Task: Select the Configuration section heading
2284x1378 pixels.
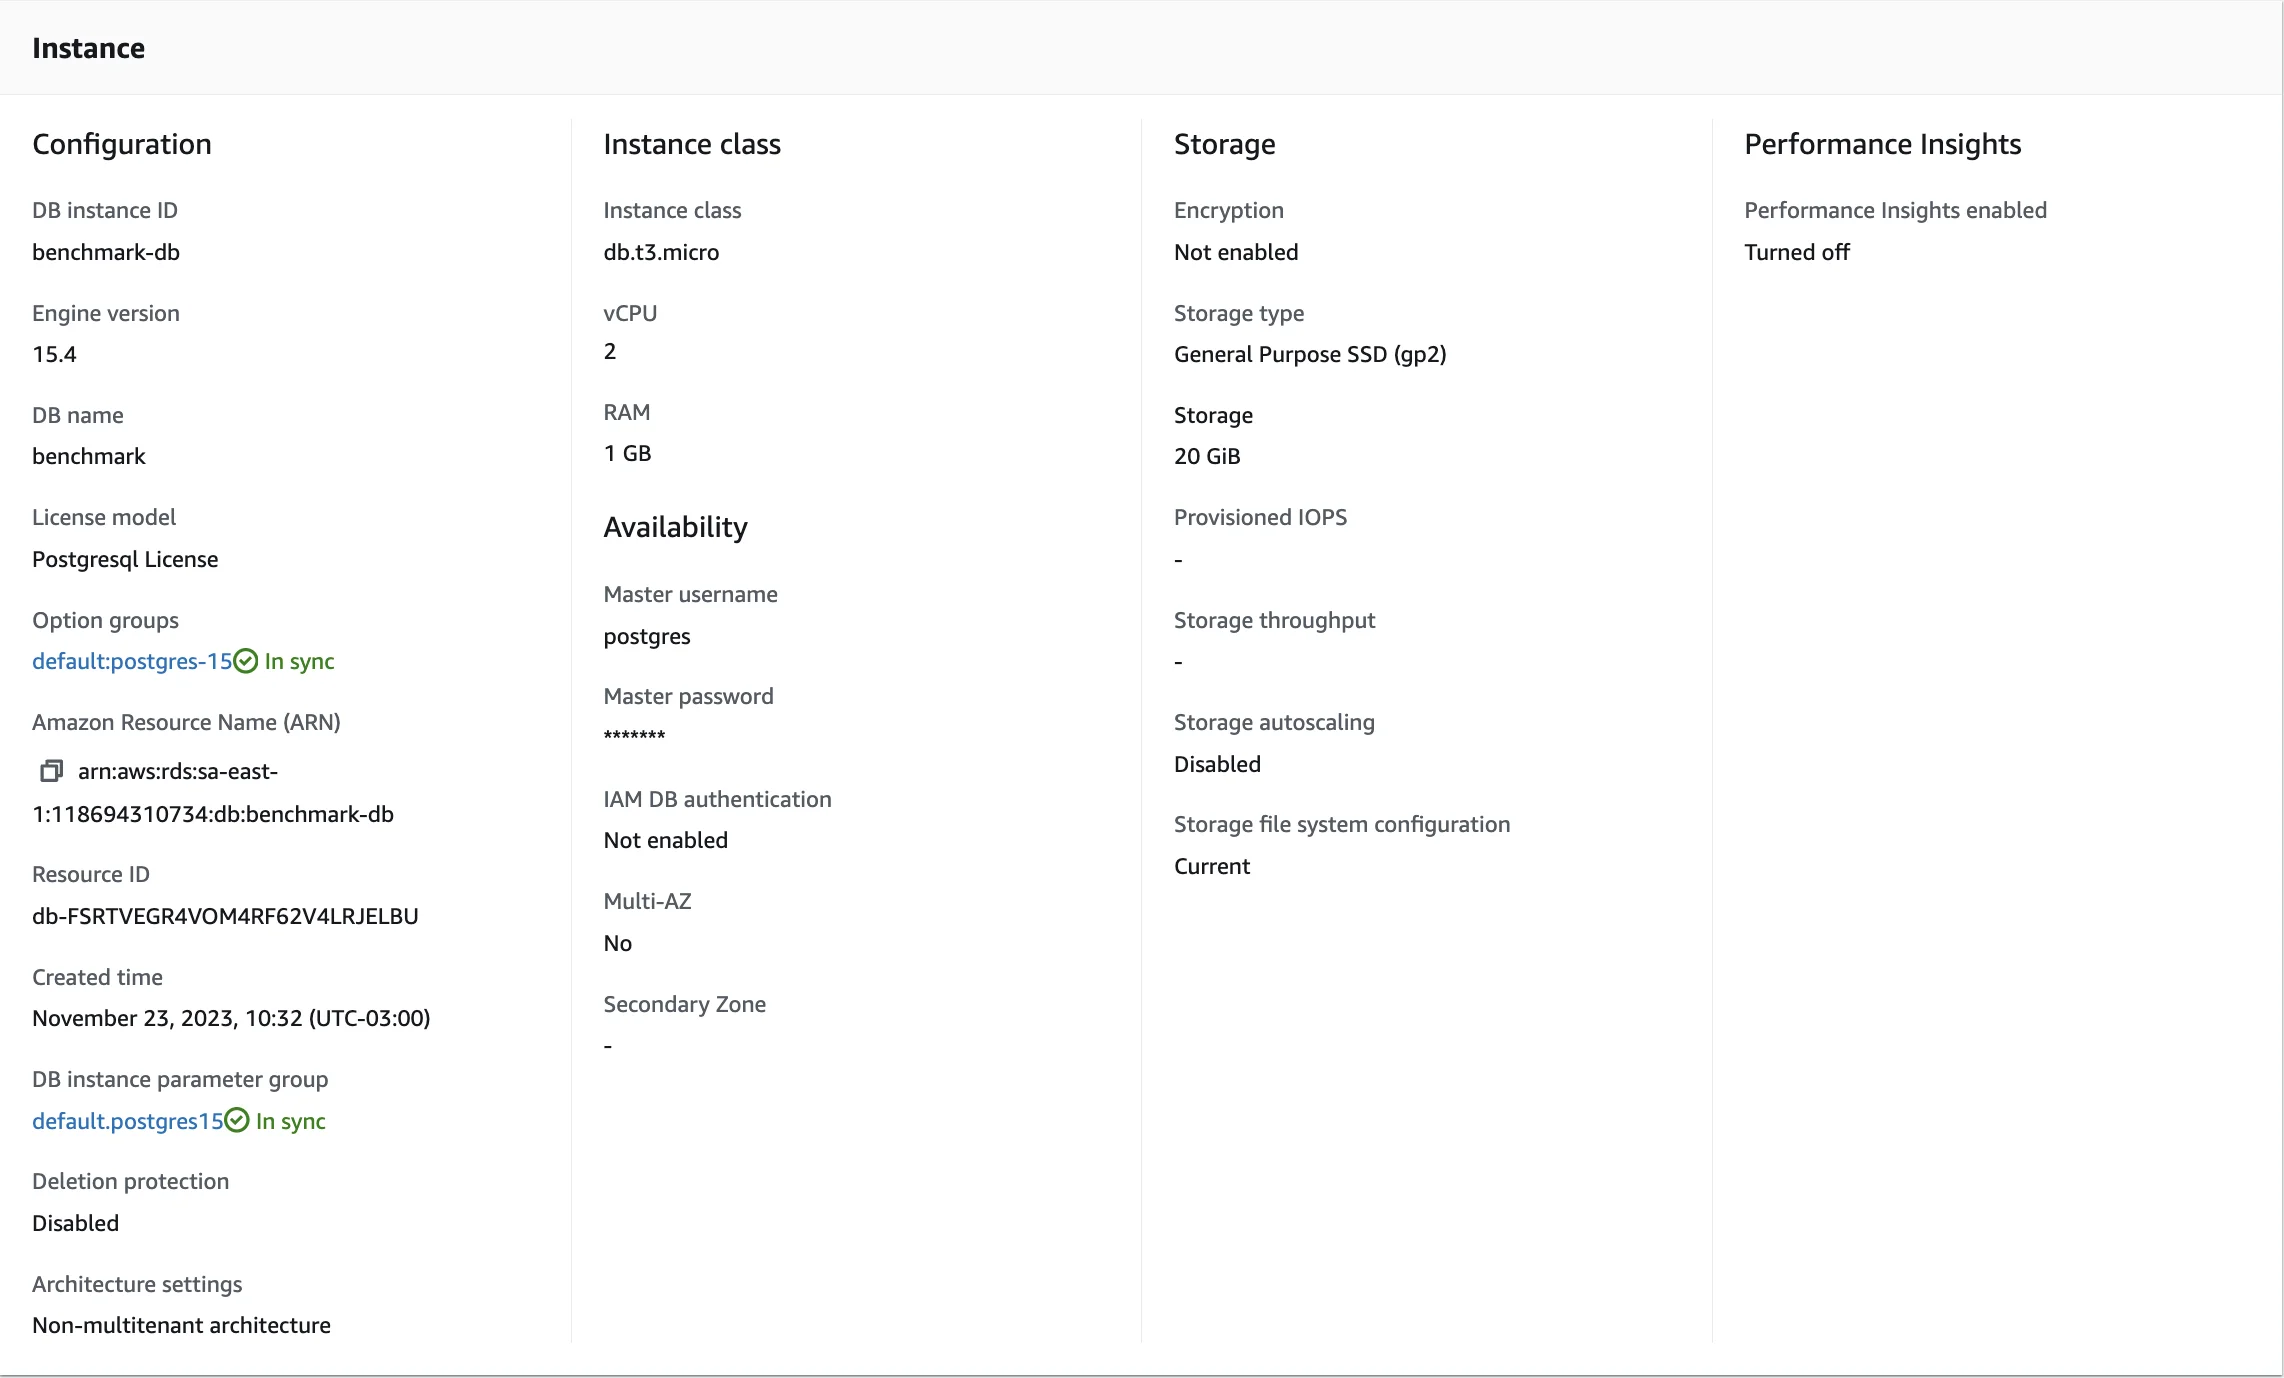Action: [x=121, y=144]
